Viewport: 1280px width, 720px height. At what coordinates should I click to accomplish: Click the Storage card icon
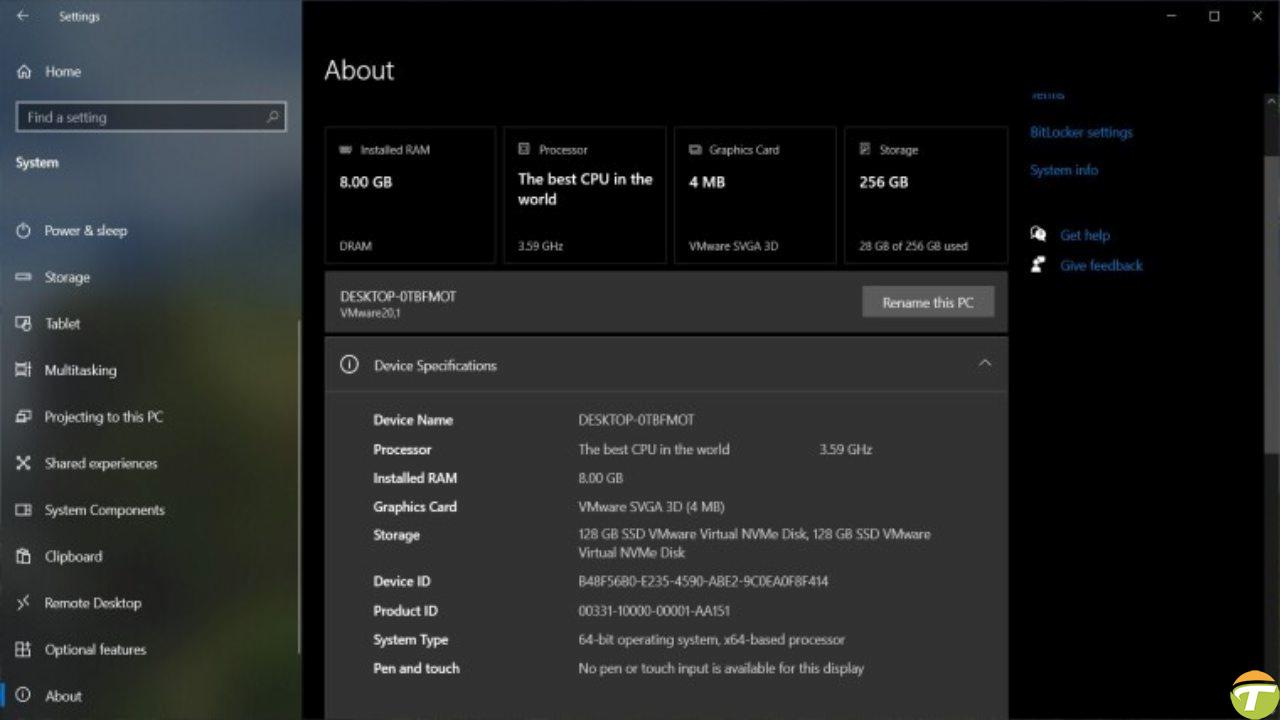865,149
